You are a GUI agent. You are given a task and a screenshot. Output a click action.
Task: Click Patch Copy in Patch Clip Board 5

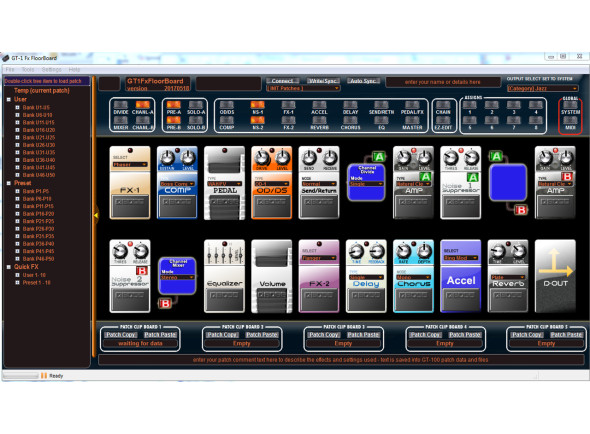point(527,335)
